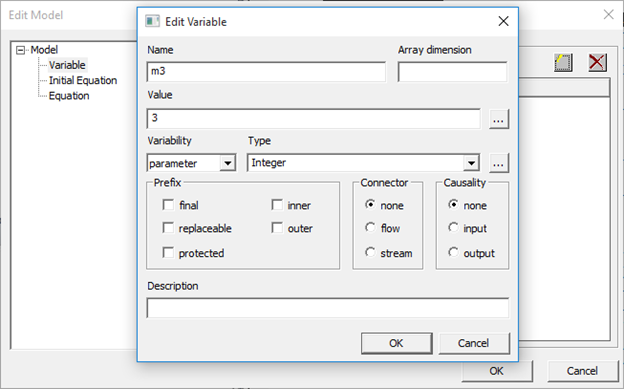Image resolution: width=624 pixels, height=389 pixels.
Task: Select the Model root tree item
Action: coord(44,50)
